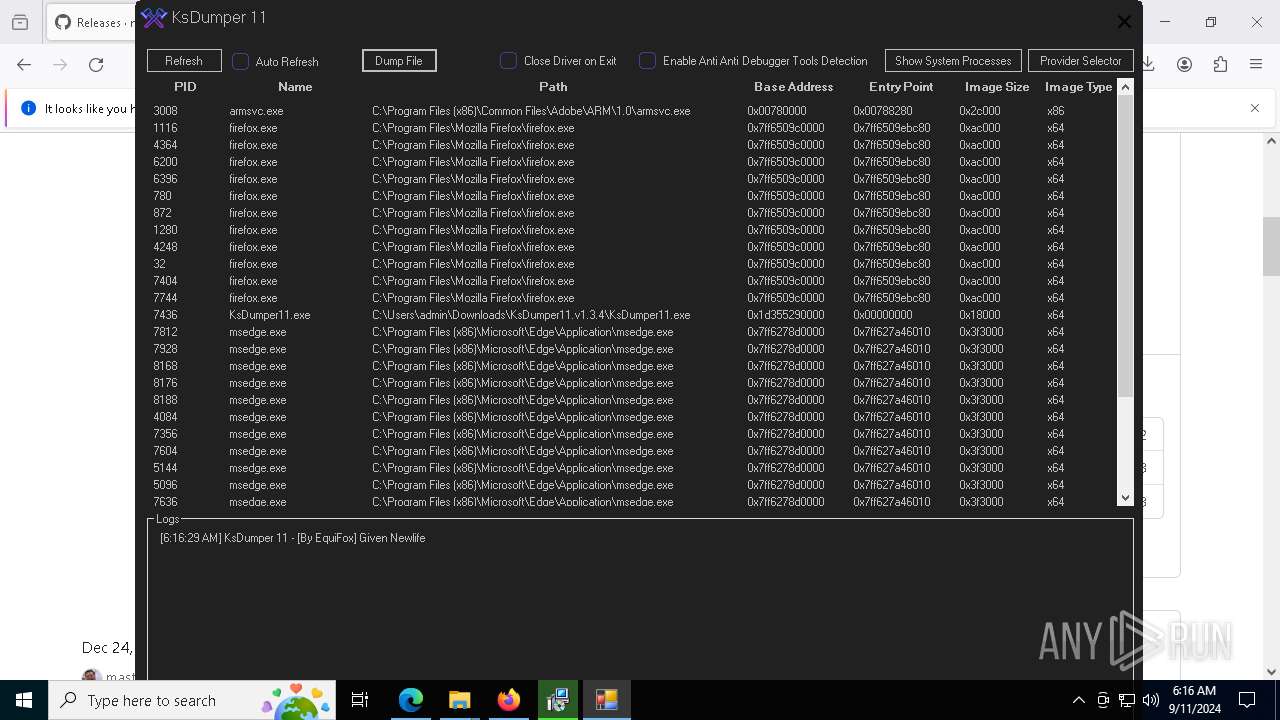Select firefox.exe with PID 6200
This screenshot has width=1280, height=720.
click(630, 162)
